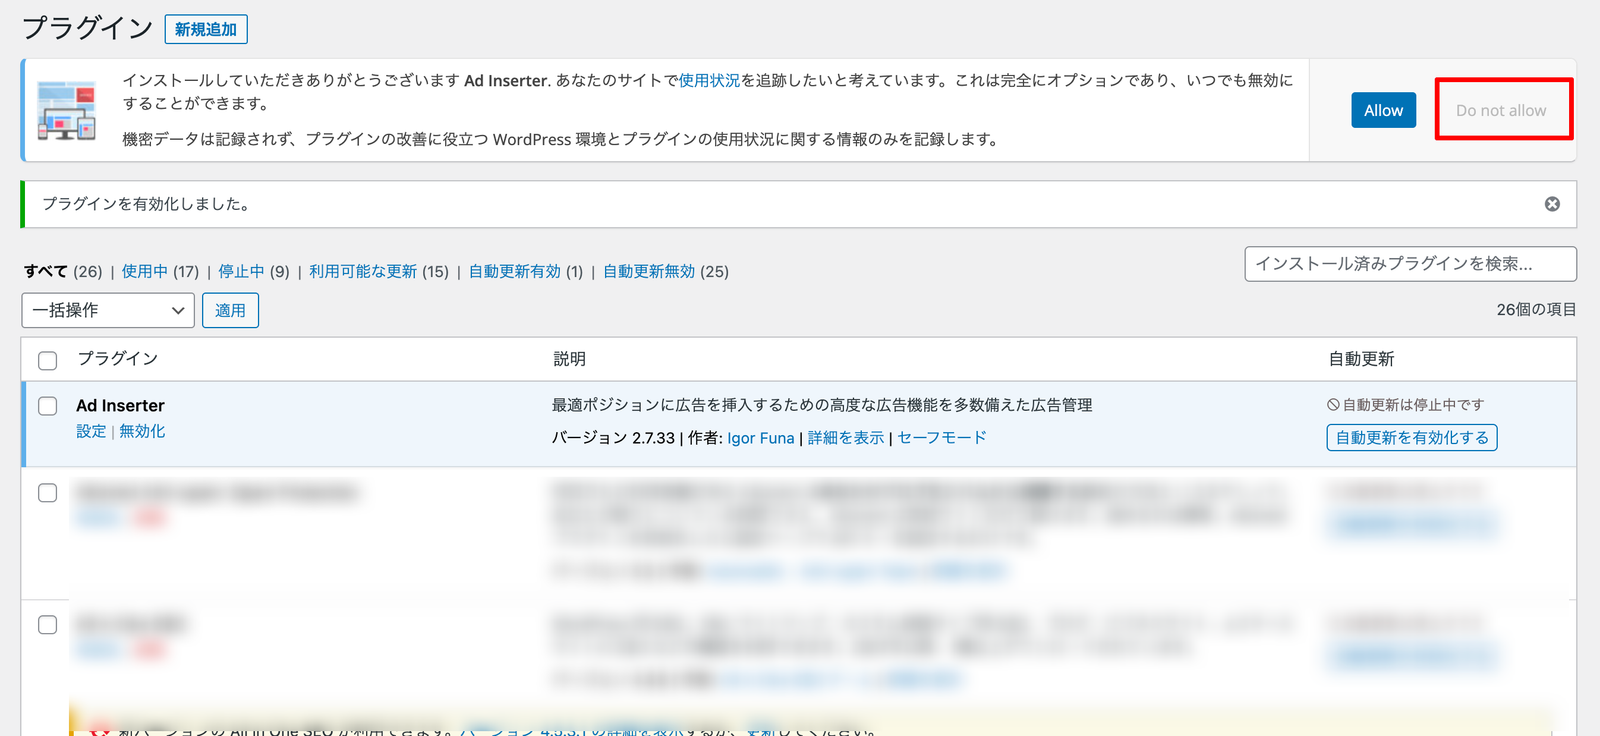Select the すべて (26) filter
Screen dimensions: 1600x736
63,271
